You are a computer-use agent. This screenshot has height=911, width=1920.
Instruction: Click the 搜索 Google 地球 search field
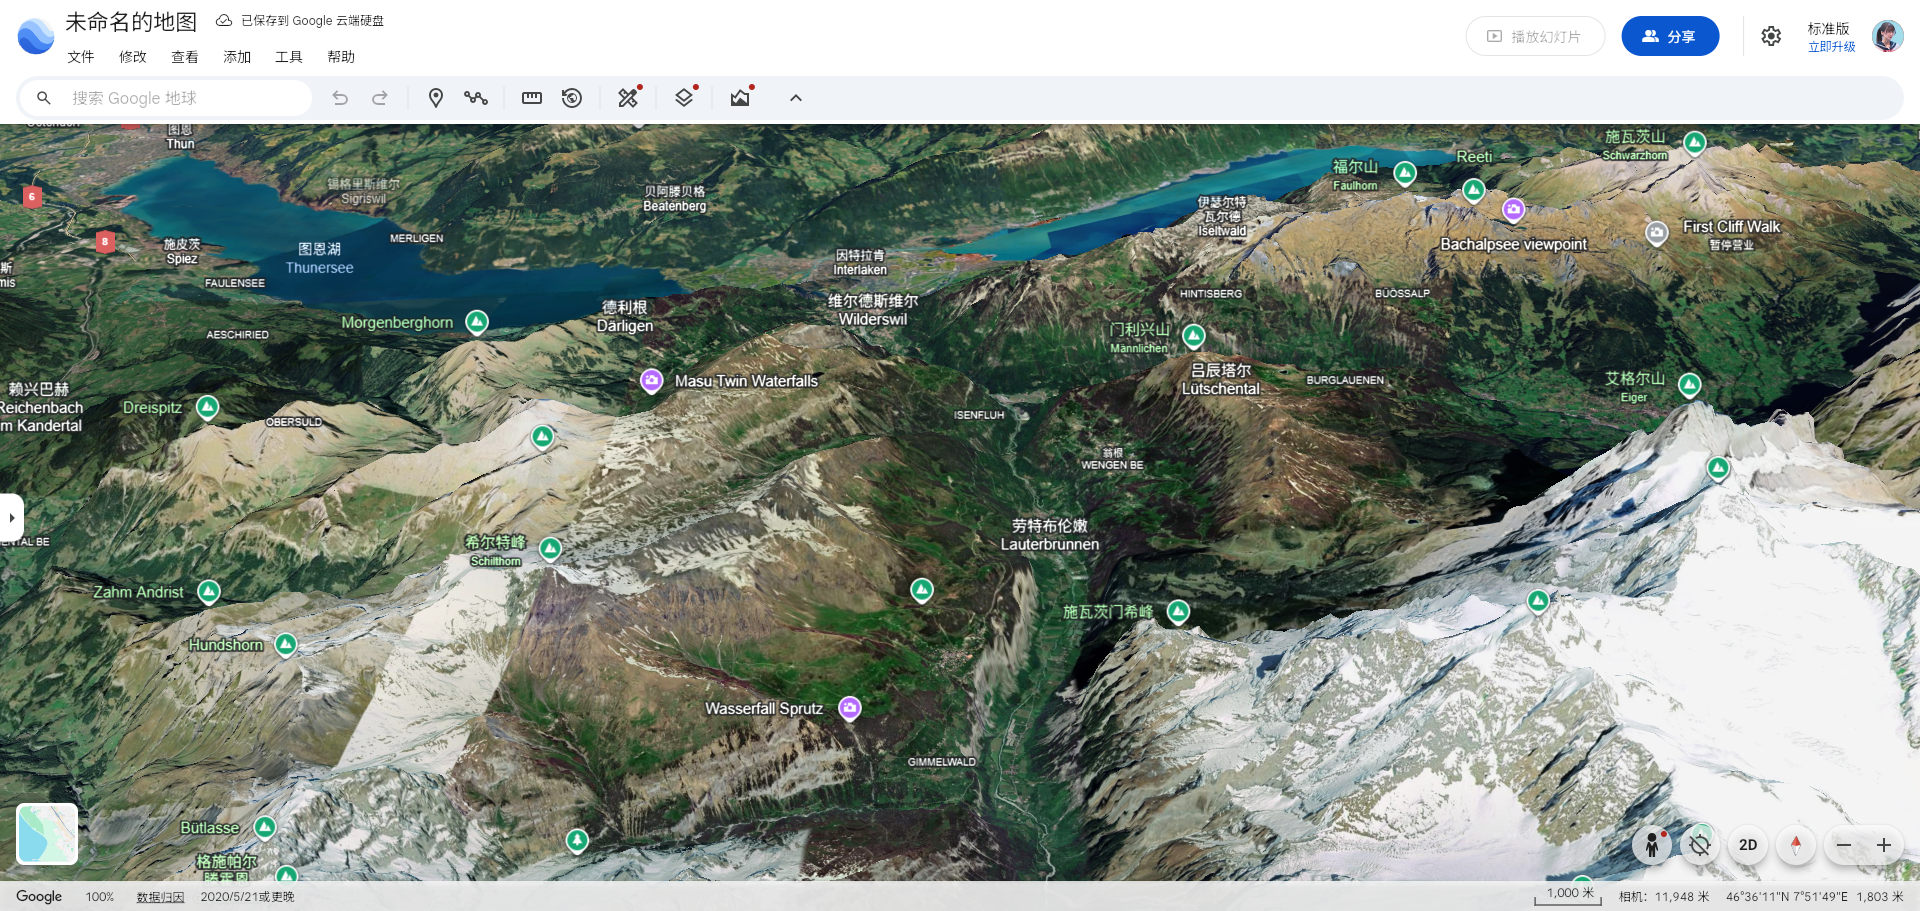tap(180, 98)
